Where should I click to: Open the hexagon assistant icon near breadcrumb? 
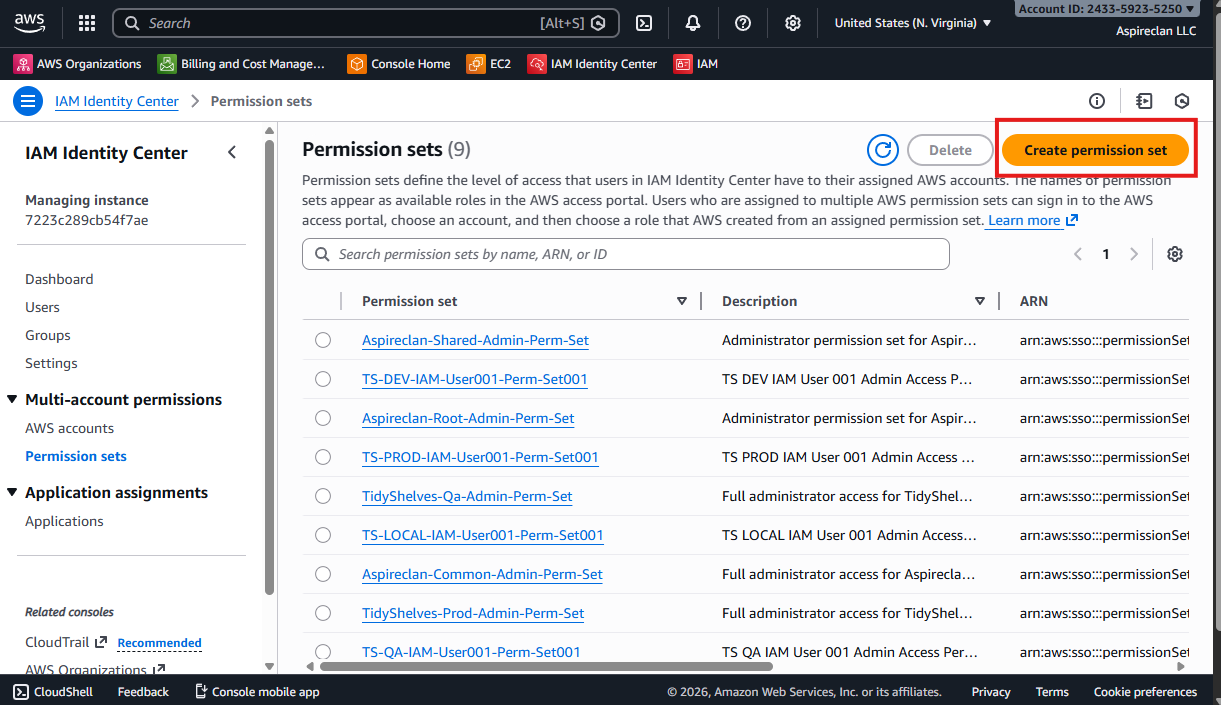tap(1182, 101)
